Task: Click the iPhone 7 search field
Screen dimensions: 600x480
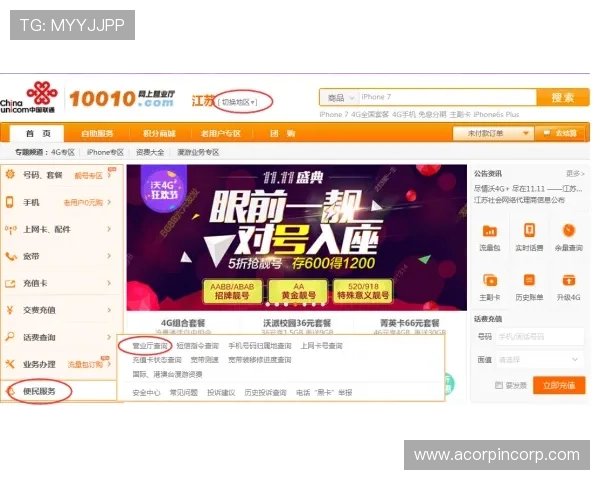Action: [447, 98]
